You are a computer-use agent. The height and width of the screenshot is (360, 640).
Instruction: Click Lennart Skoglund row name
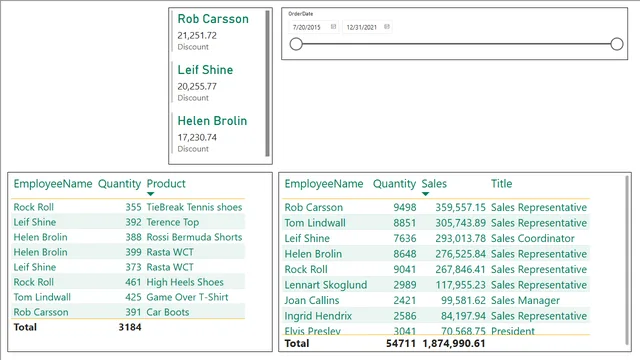point(326,285)
